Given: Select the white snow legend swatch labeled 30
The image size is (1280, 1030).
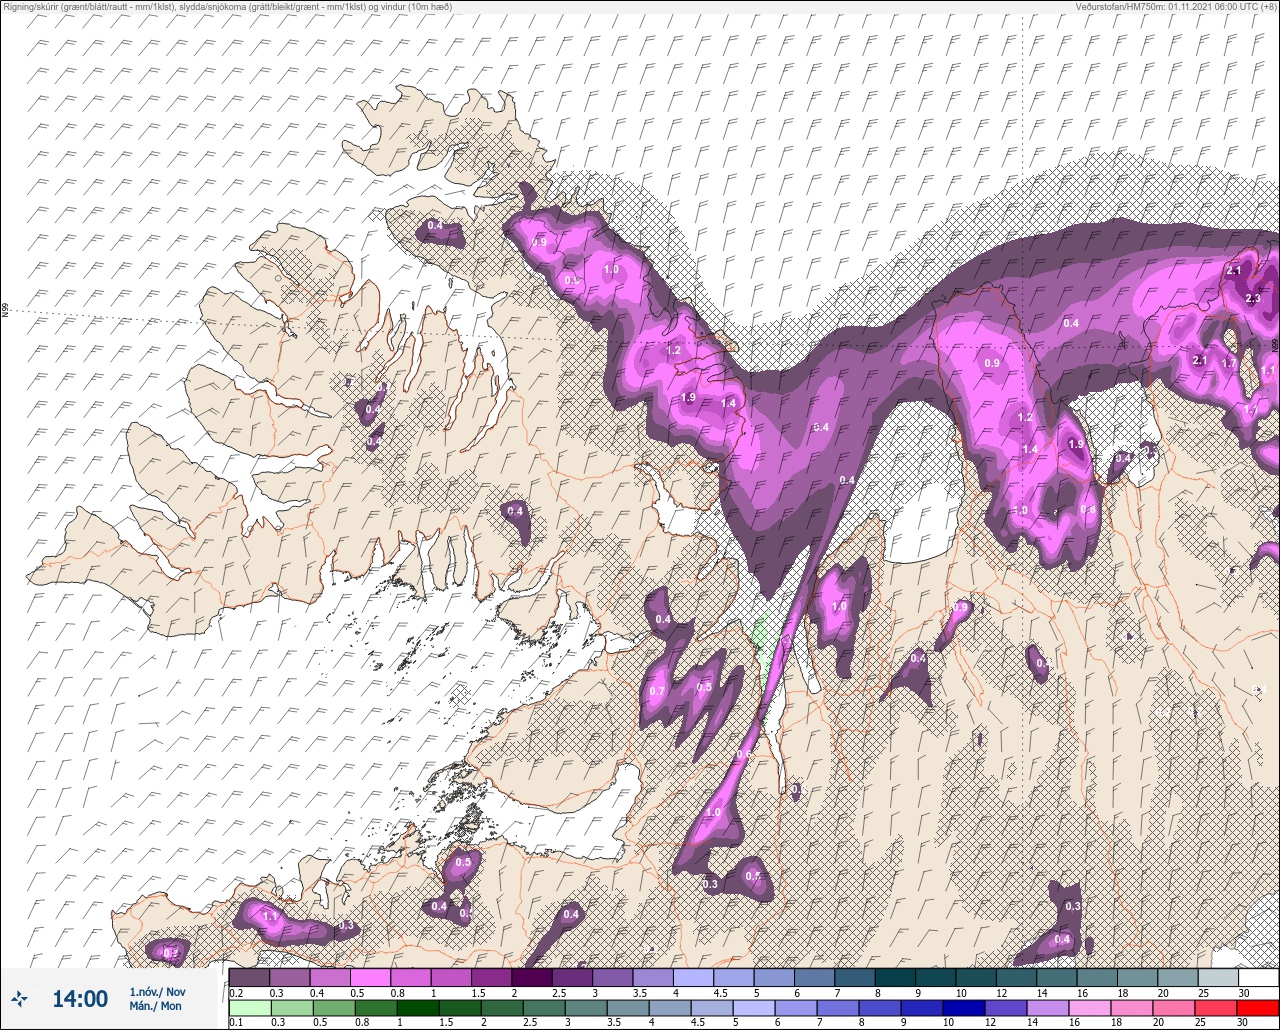Looking at the screenshot, I should pyautogui.click(x=1259, y=977).
